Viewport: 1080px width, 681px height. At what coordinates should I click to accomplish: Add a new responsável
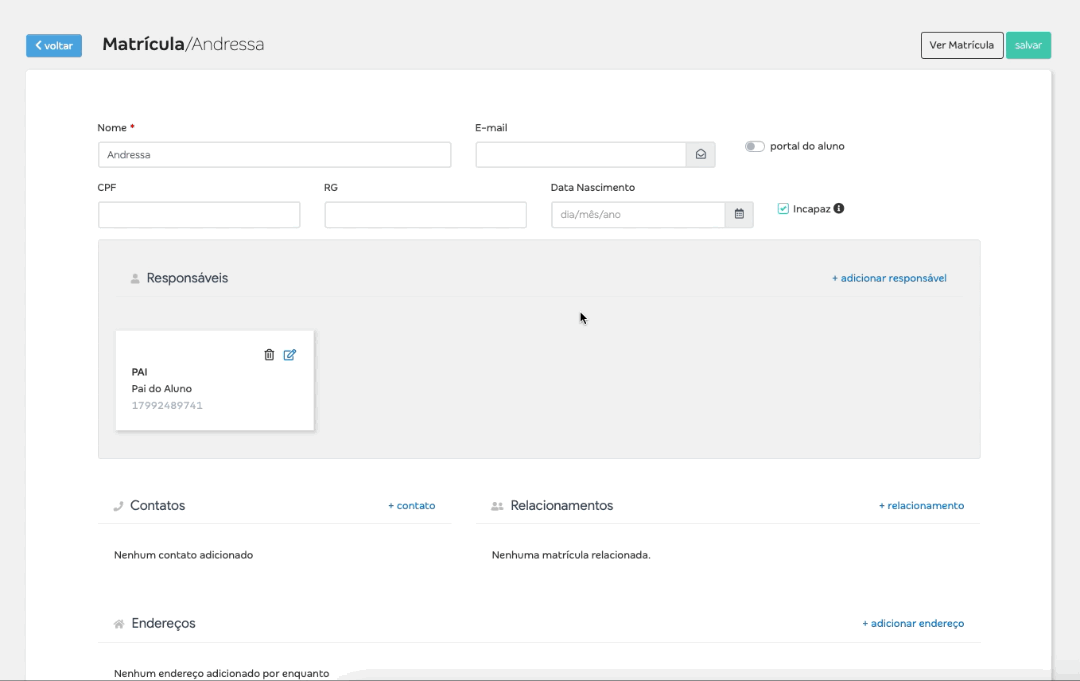pyautogui.click(x=889, y=278)
